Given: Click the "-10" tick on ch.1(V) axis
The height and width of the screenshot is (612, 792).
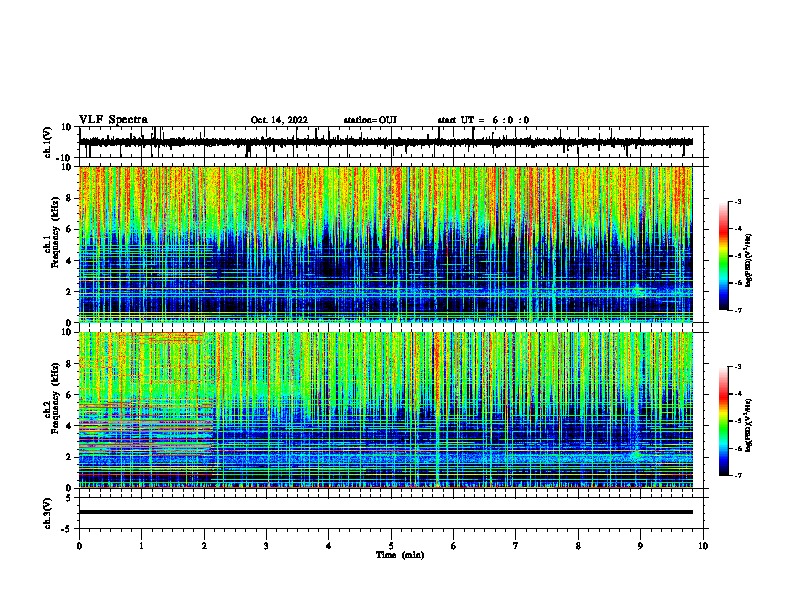Looking at the screenshot, I should coord(65,158).
